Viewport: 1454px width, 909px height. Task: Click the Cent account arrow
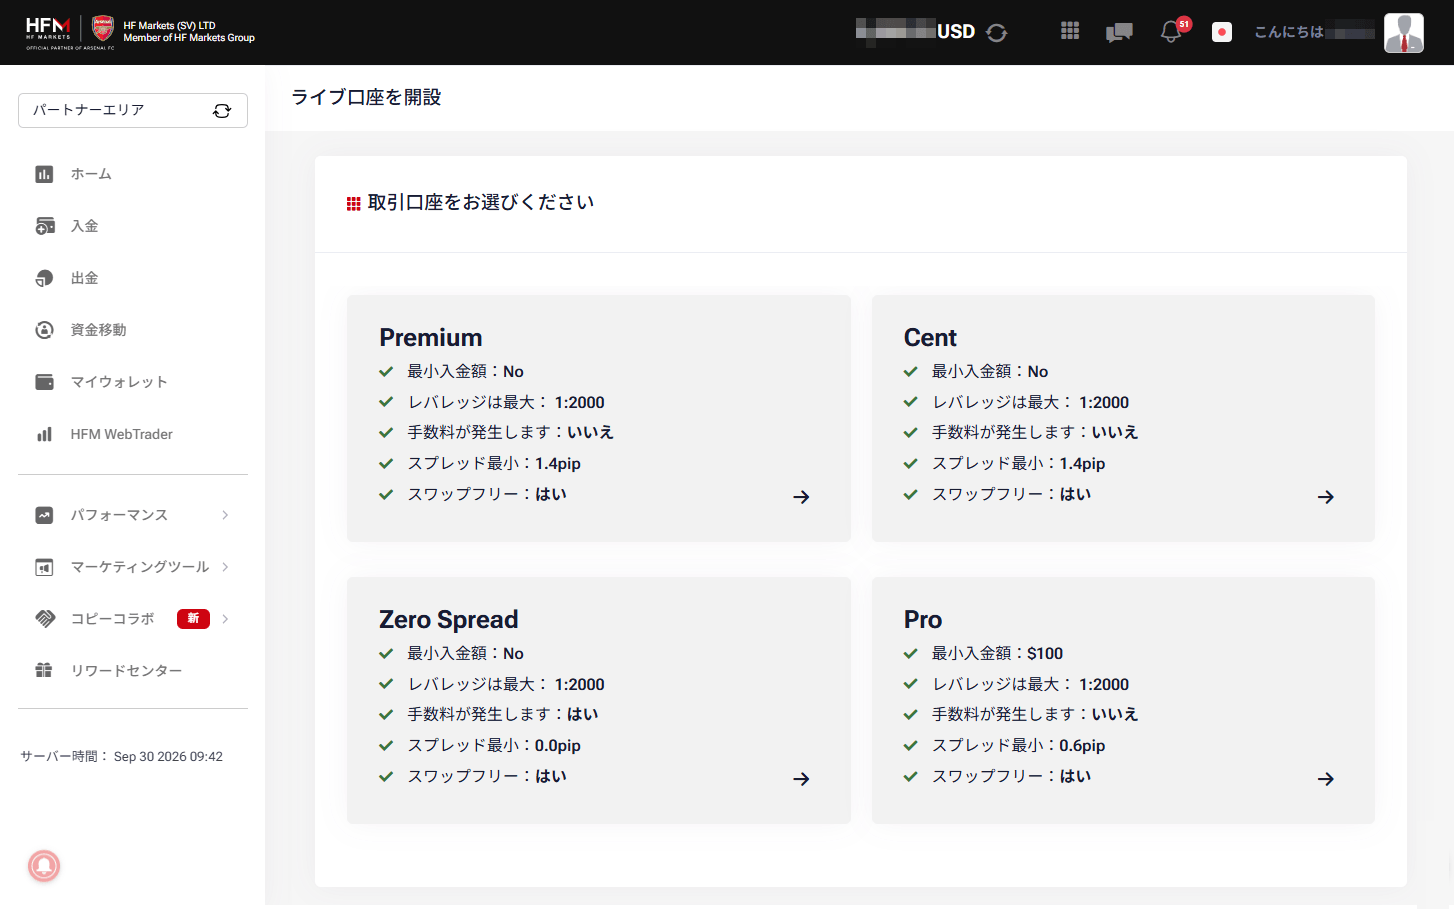pyautogui.click(x=1326, y=497)
